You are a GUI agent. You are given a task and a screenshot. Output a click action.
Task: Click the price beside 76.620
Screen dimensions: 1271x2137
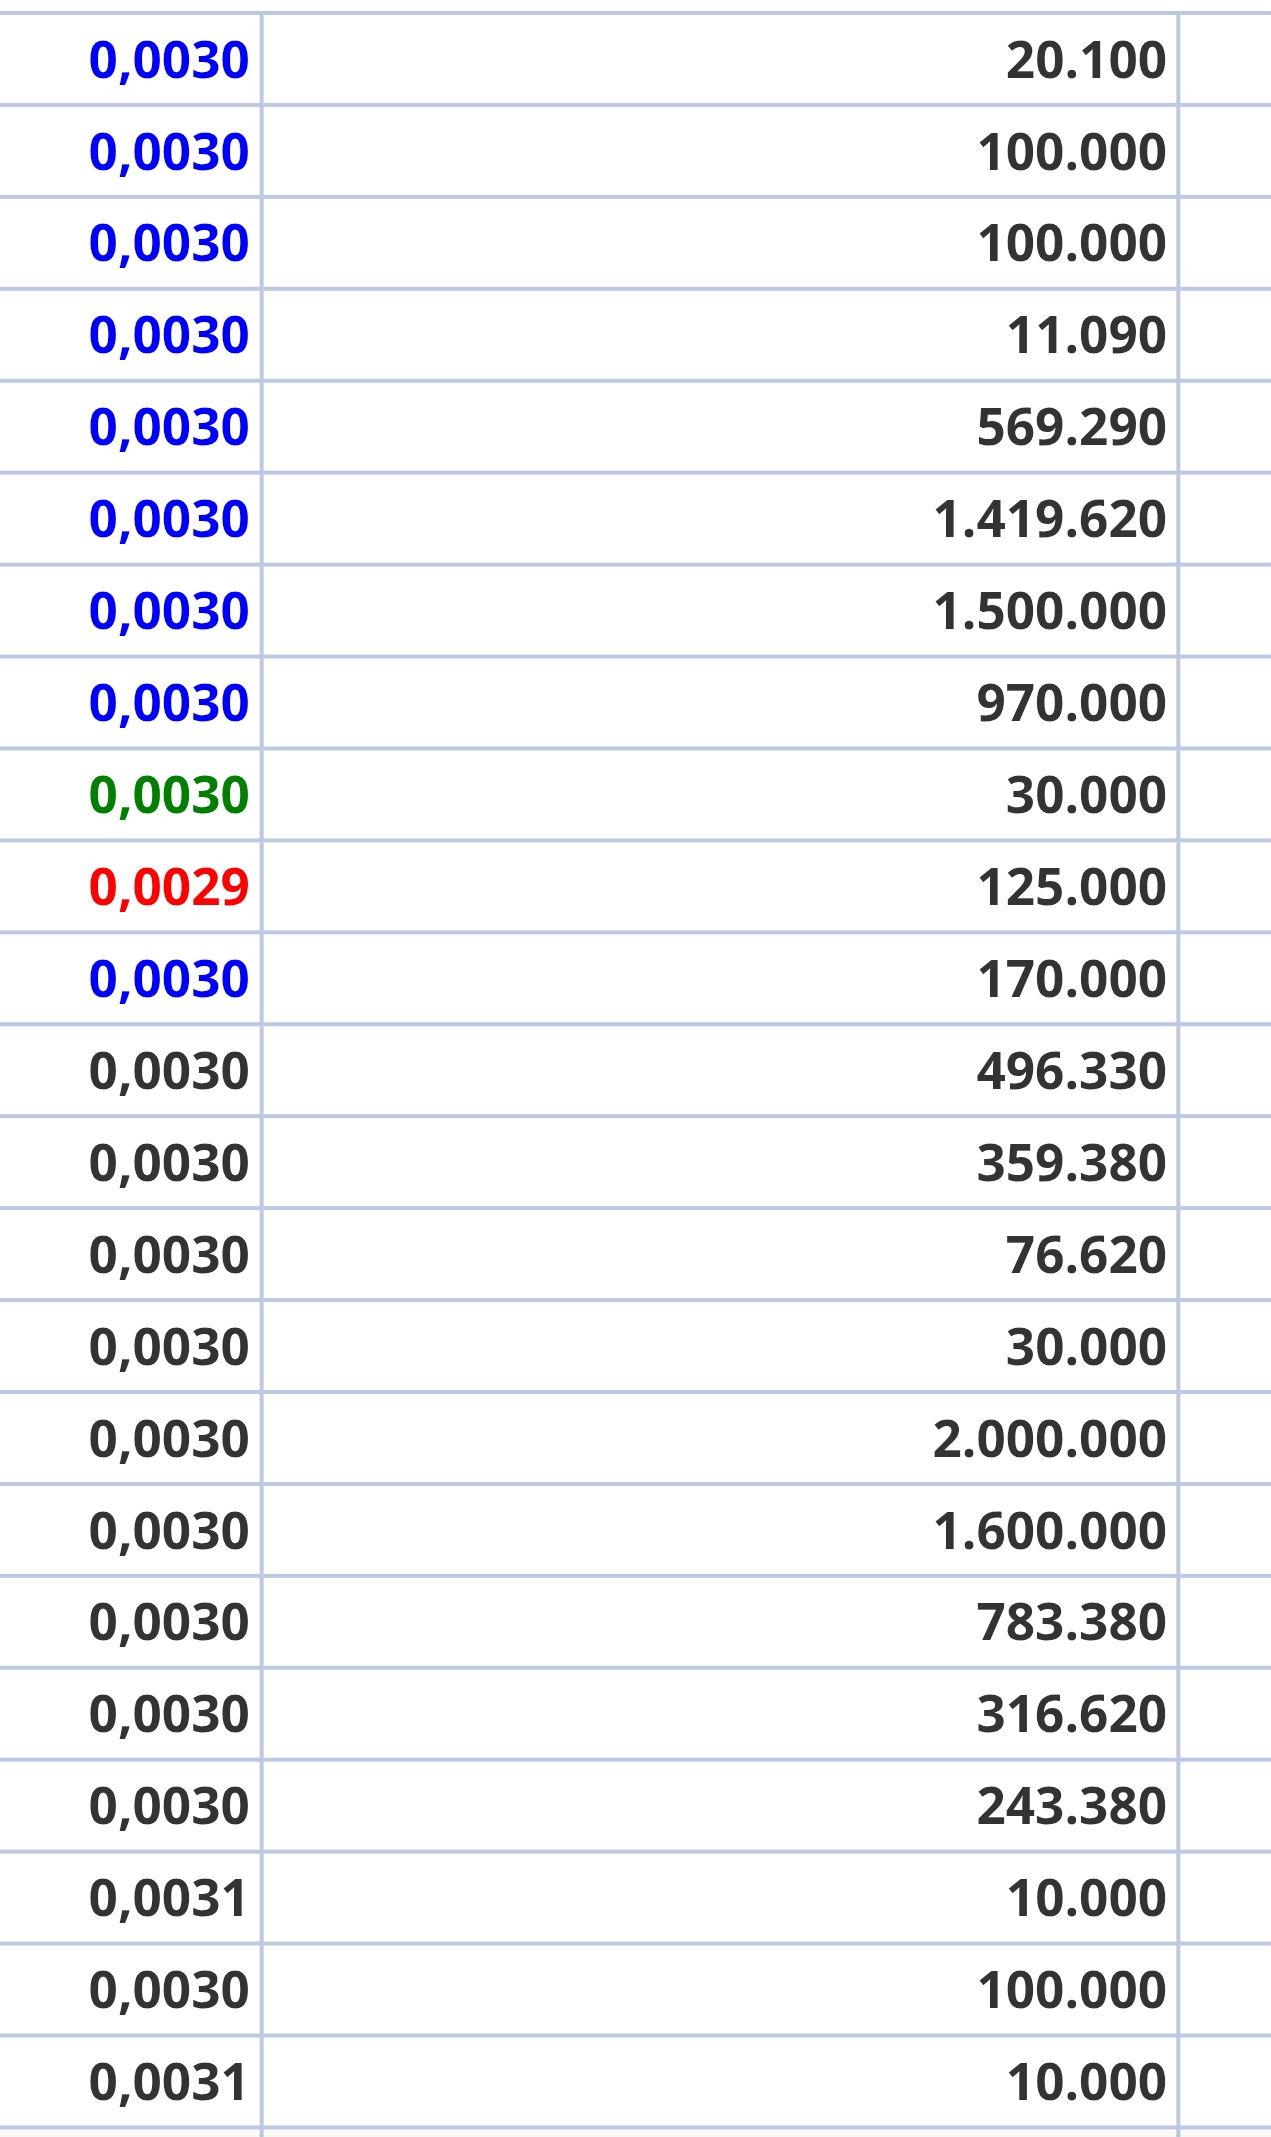tap(169, 1256)
